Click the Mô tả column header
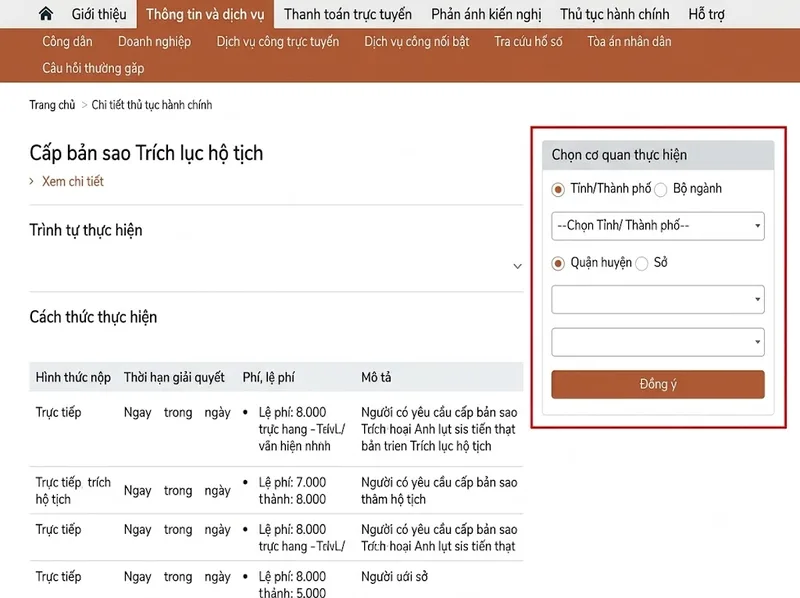 [376, 377]
